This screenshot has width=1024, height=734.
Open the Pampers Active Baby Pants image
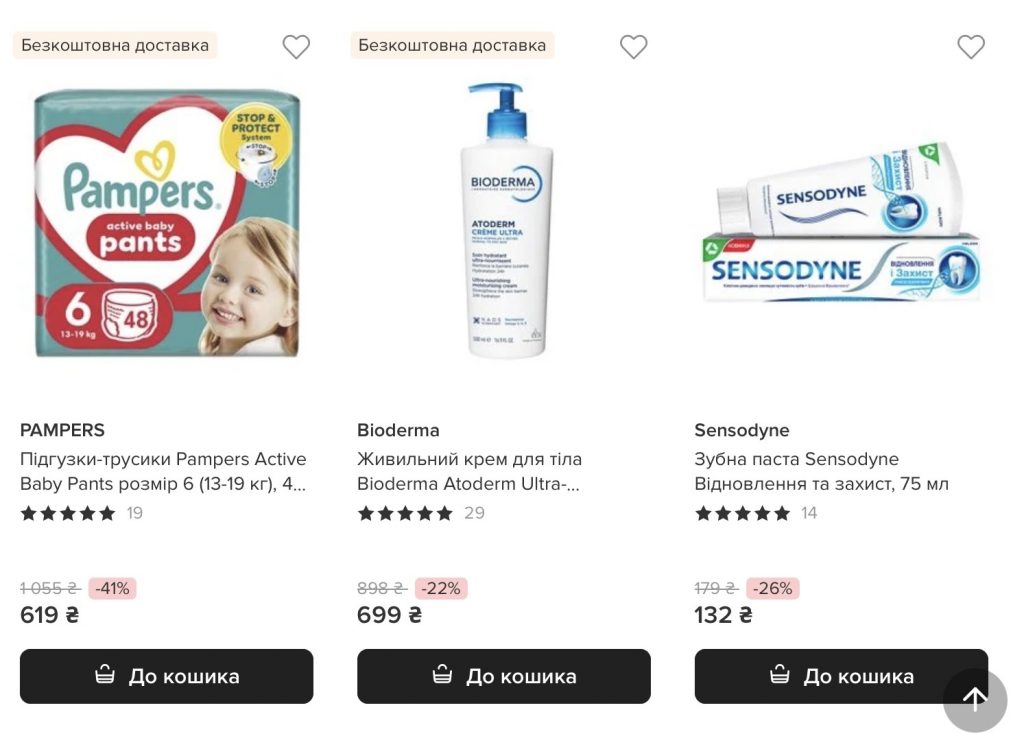pyautogui.click(x=166, y=221)
